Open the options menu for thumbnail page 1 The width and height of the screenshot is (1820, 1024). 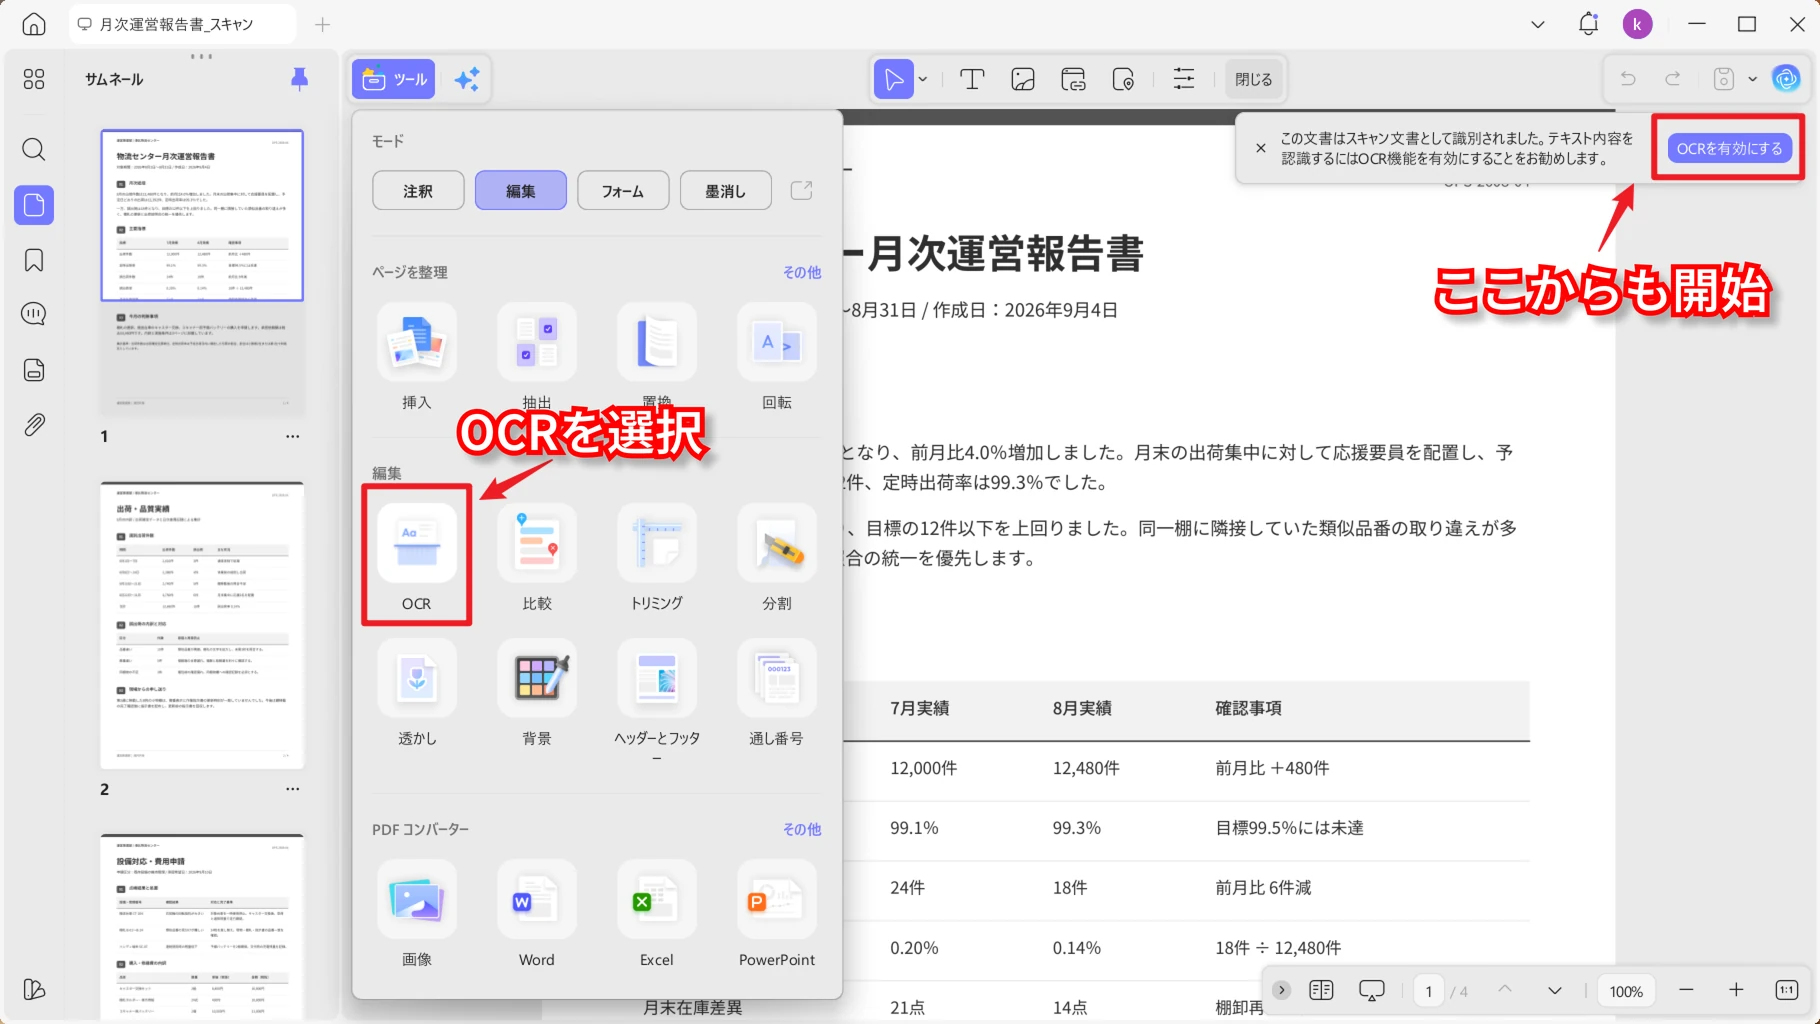tap(292, 436)
